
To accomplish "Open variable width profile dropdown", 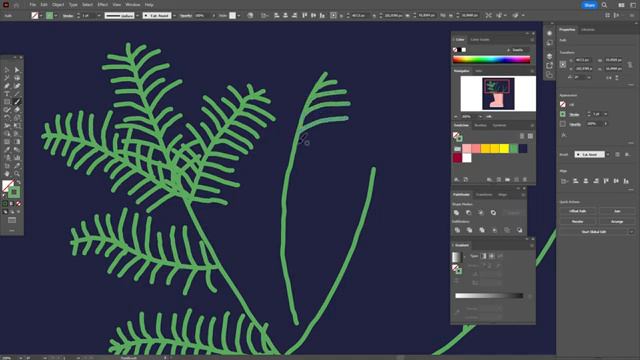I will tap(138, 16).
